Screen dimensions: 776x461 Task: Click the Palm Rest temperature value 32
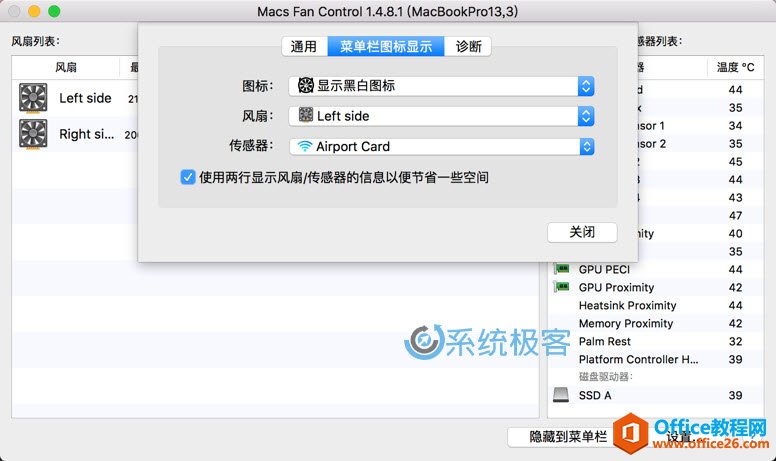pyautogui.click(x=735, y=341)
